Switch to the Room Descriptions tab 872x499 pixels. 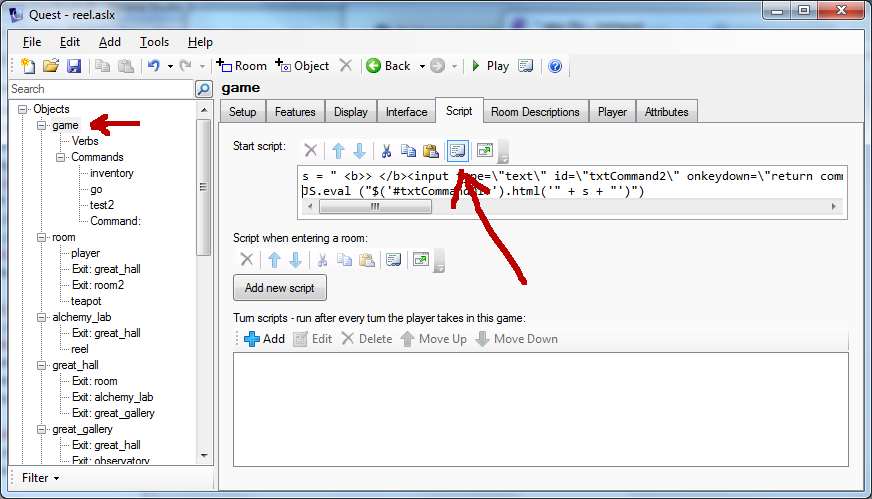(x=535, y=112)
